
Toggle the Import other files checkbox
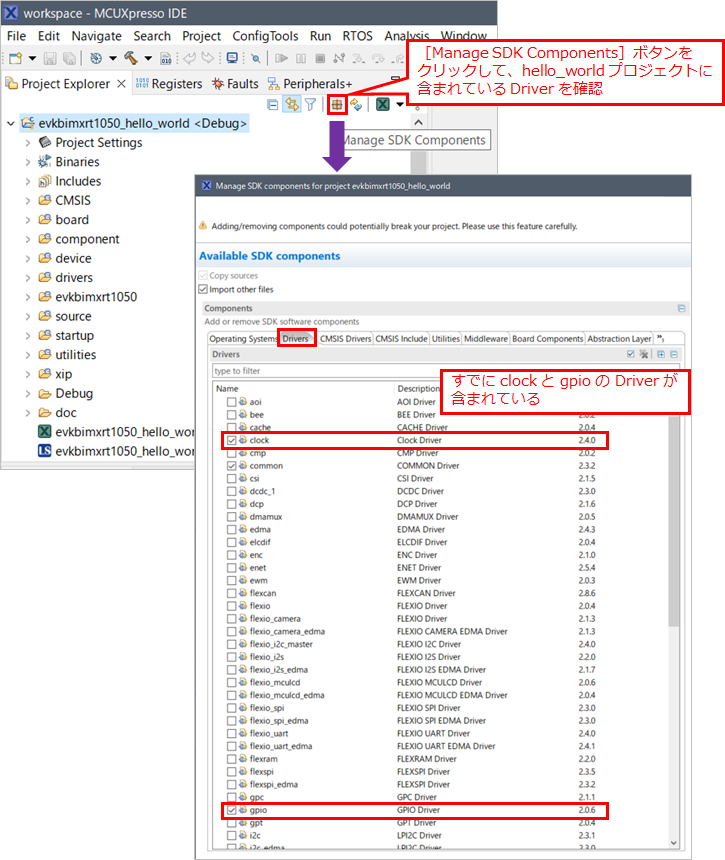pyautogui.click(x=203, y=289)
